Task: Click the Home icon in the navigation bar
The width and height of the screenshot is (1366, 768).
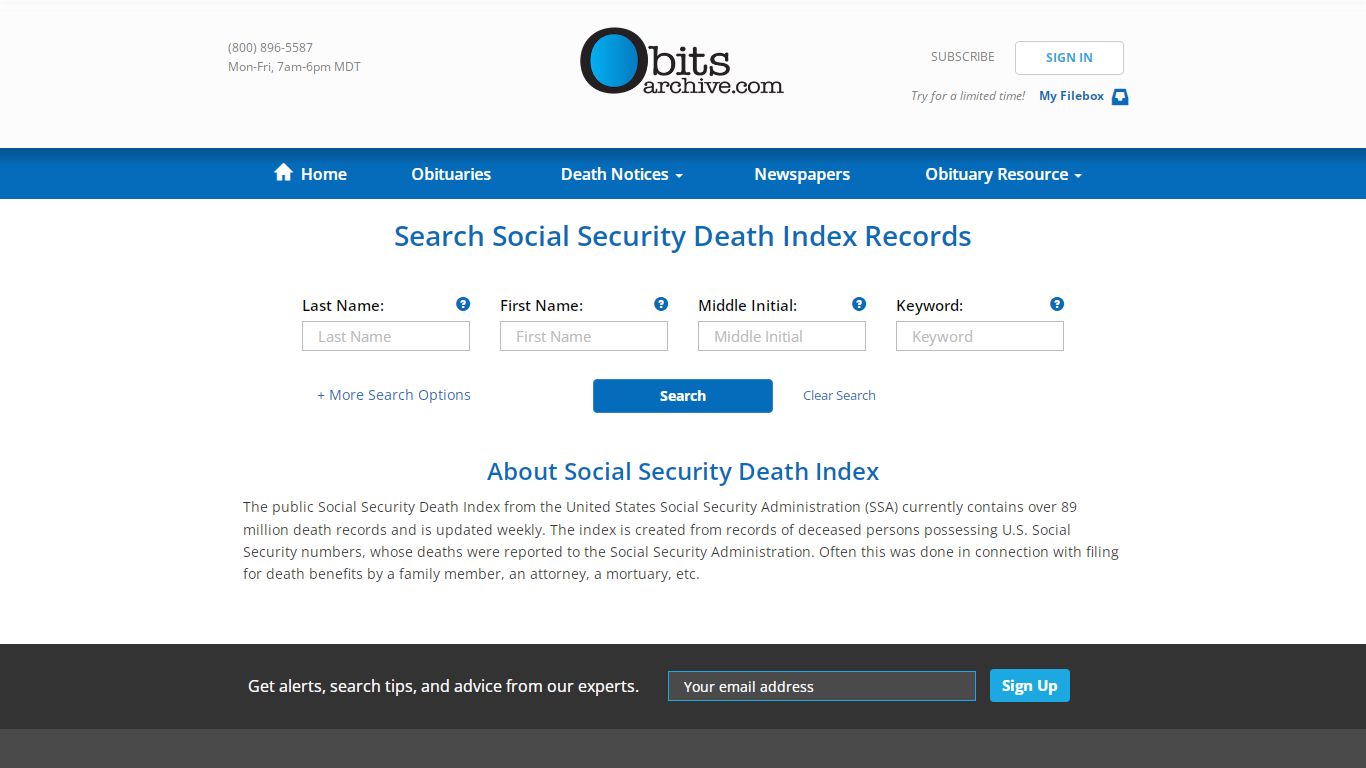Action: [x=283, y=171]
